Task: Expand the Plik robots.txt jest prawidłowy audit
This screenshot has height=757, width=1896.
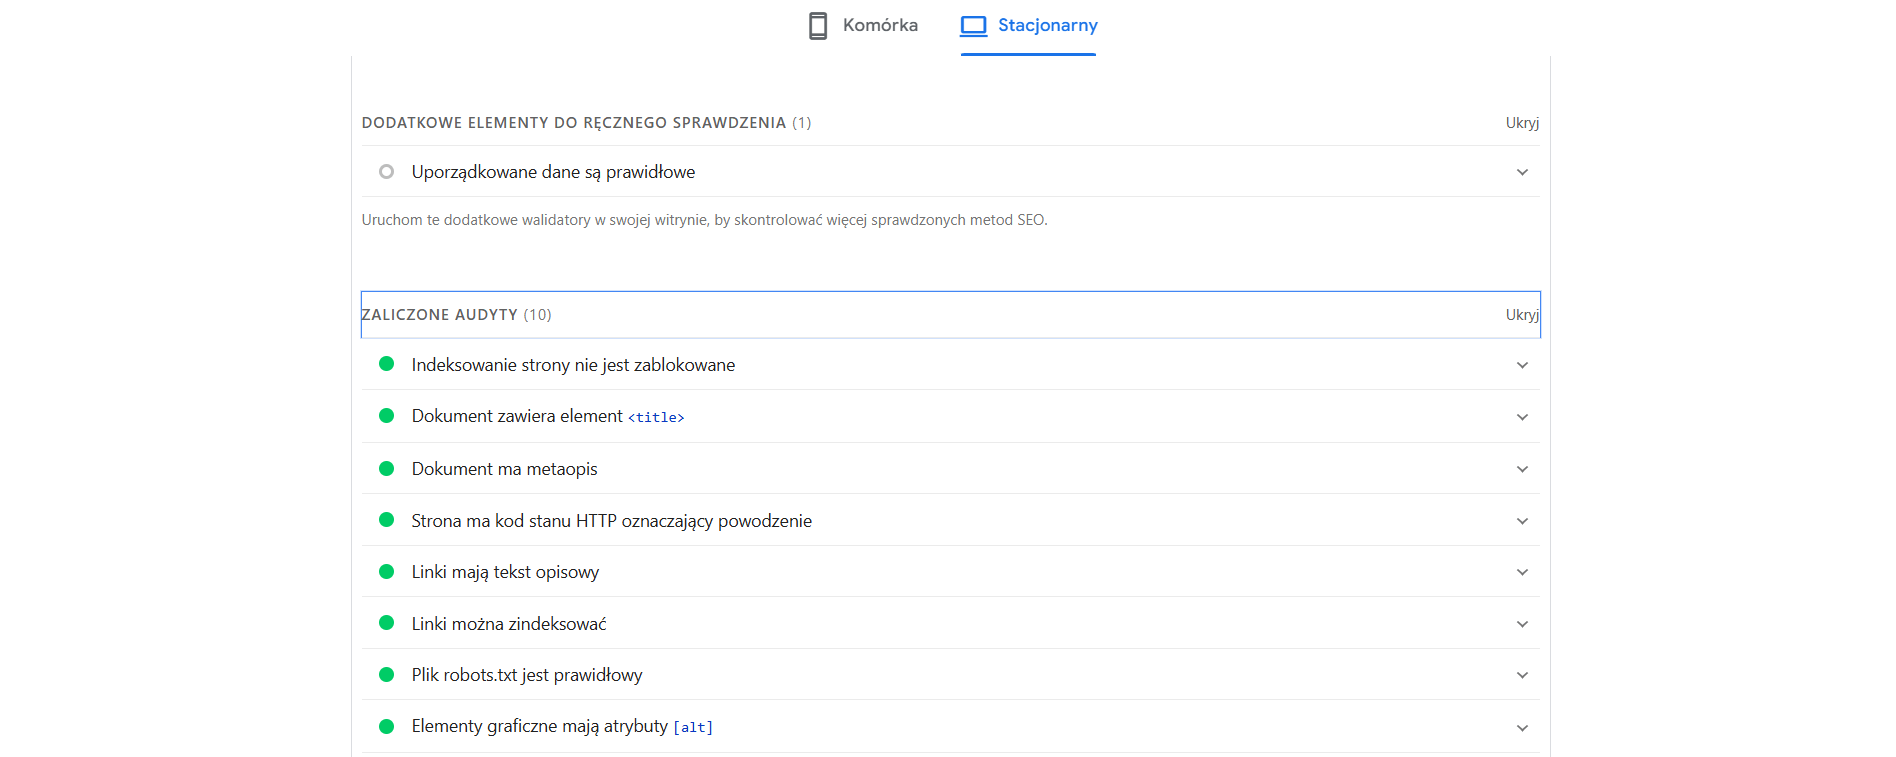Action: point(1522,674)
